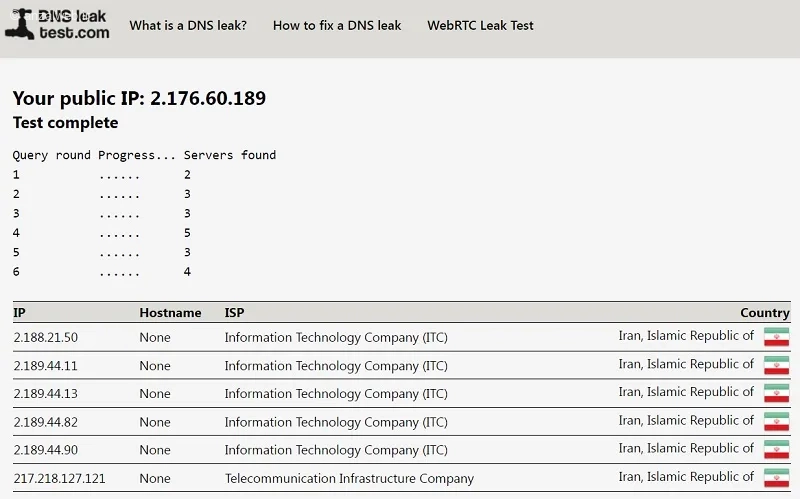Select IP address 217.218.127.121

pos(59,479)
